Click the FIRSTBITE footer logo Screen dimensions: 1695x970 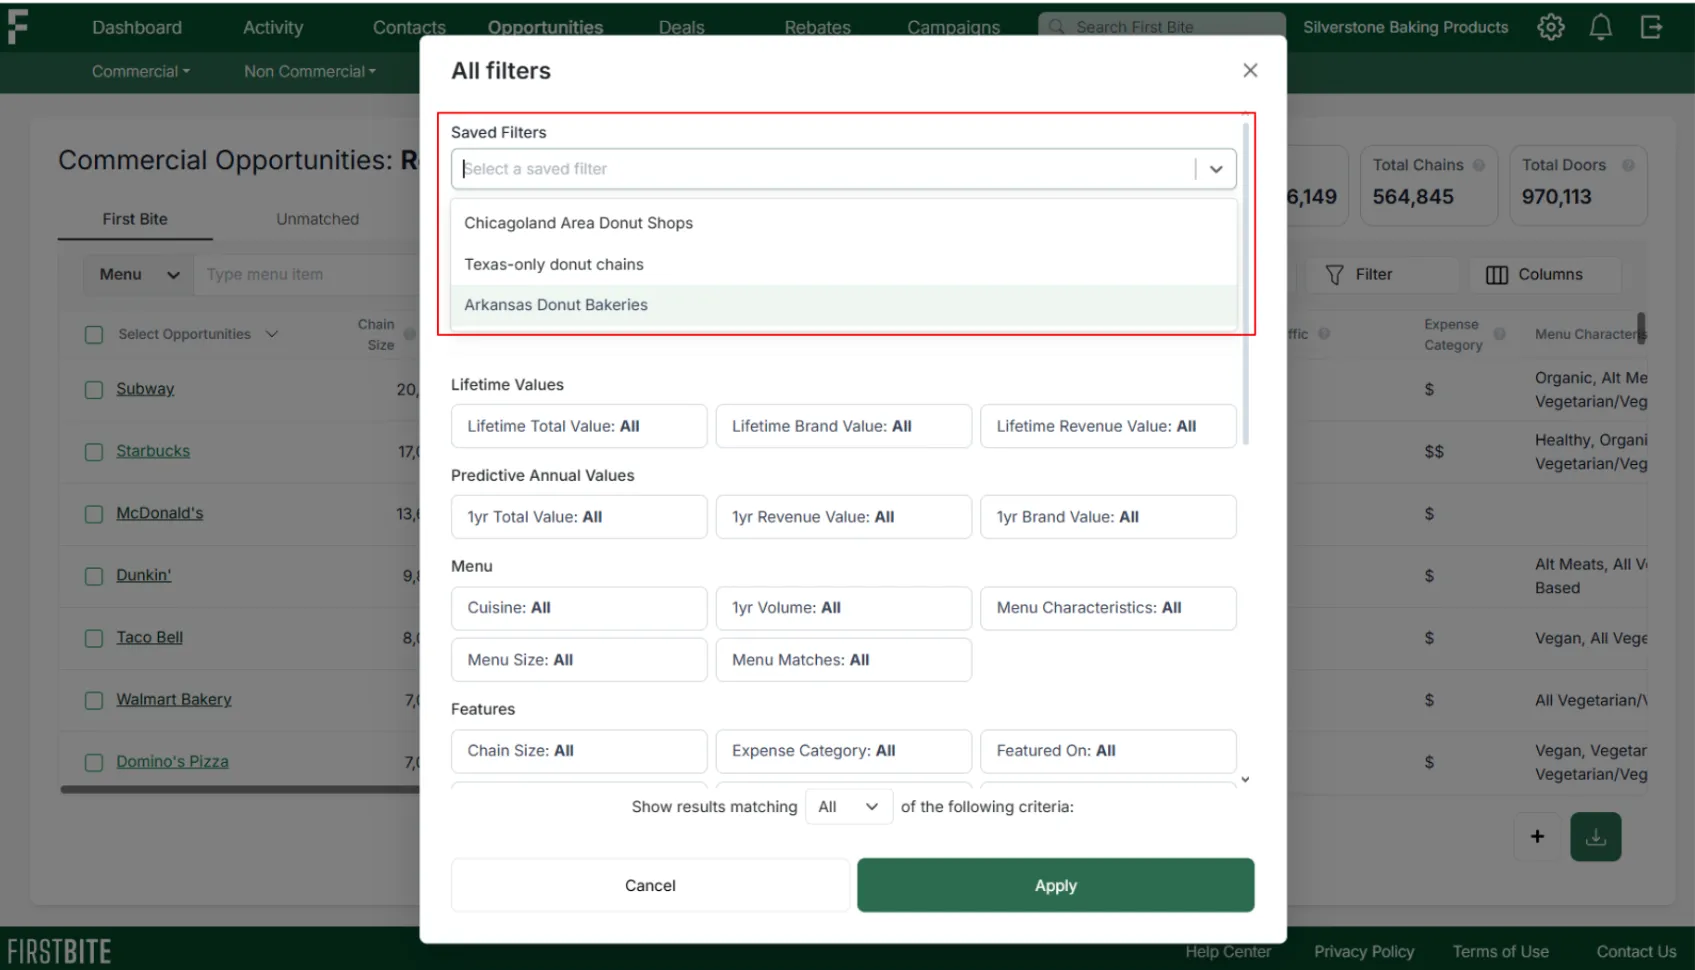tap(59, 951)
